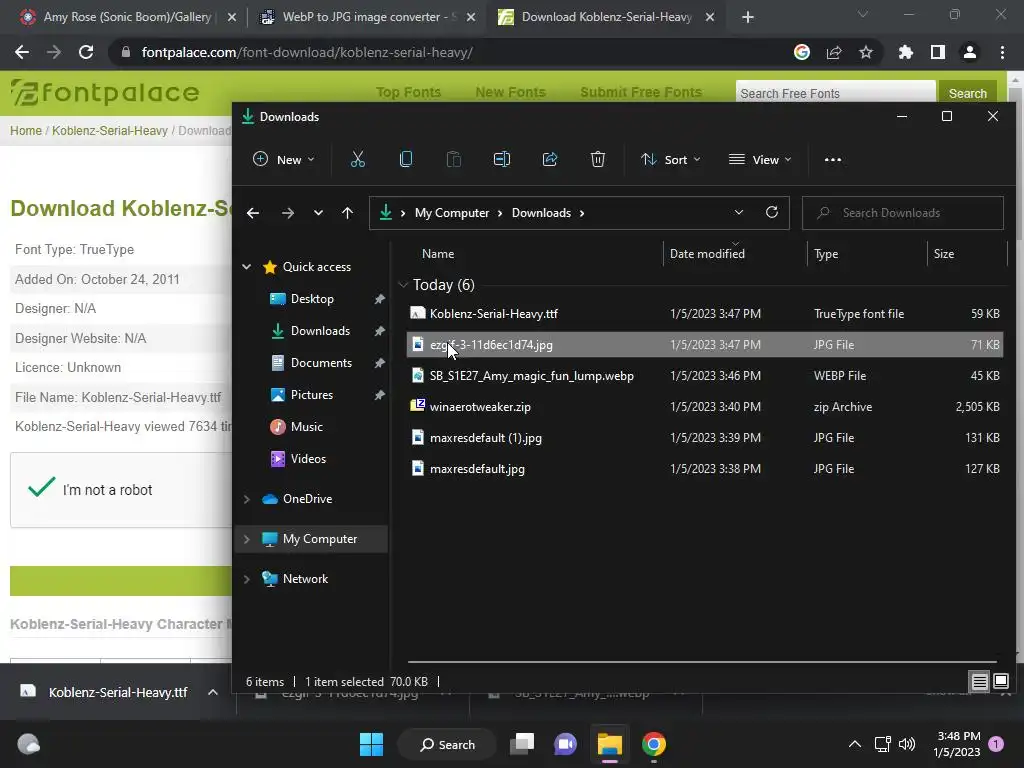Image resolution: width=1024 pixels, height=768 pixels.
Task: Expand the address bar history dropdown
Action: (739, 212)
